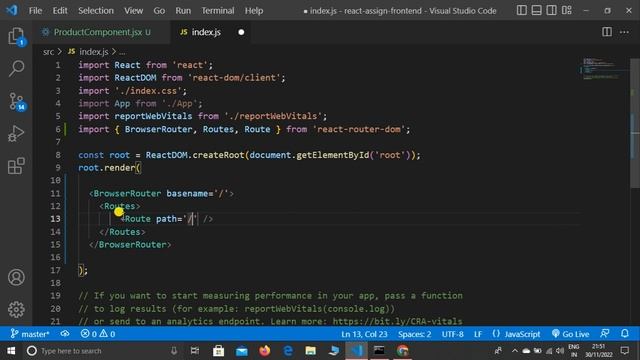Image resolution: width=640 pixels, height=360 pixels.
Task: Open the Manage gear icon
Action: 16,309
